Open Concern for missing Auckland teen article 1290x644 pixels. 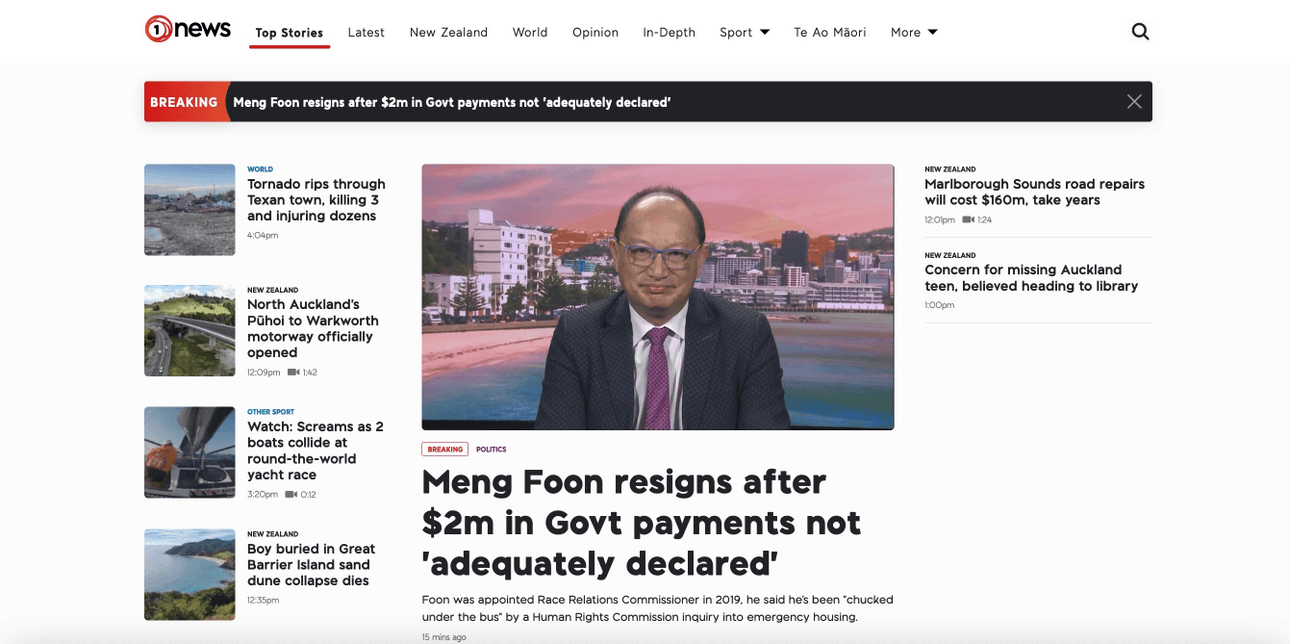pyautogui.click(x=1031, y=278)
